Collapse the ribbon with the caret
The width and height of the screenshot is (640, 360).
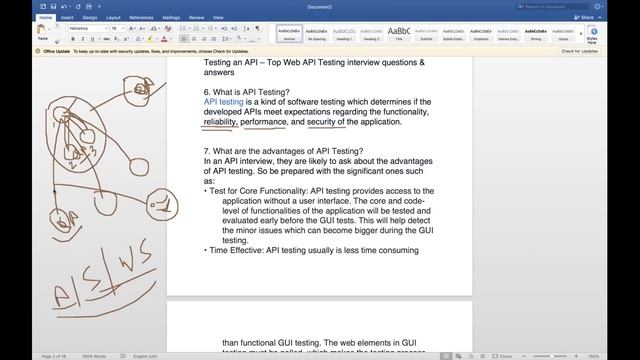pyautogui.click(x=600, y=18)
